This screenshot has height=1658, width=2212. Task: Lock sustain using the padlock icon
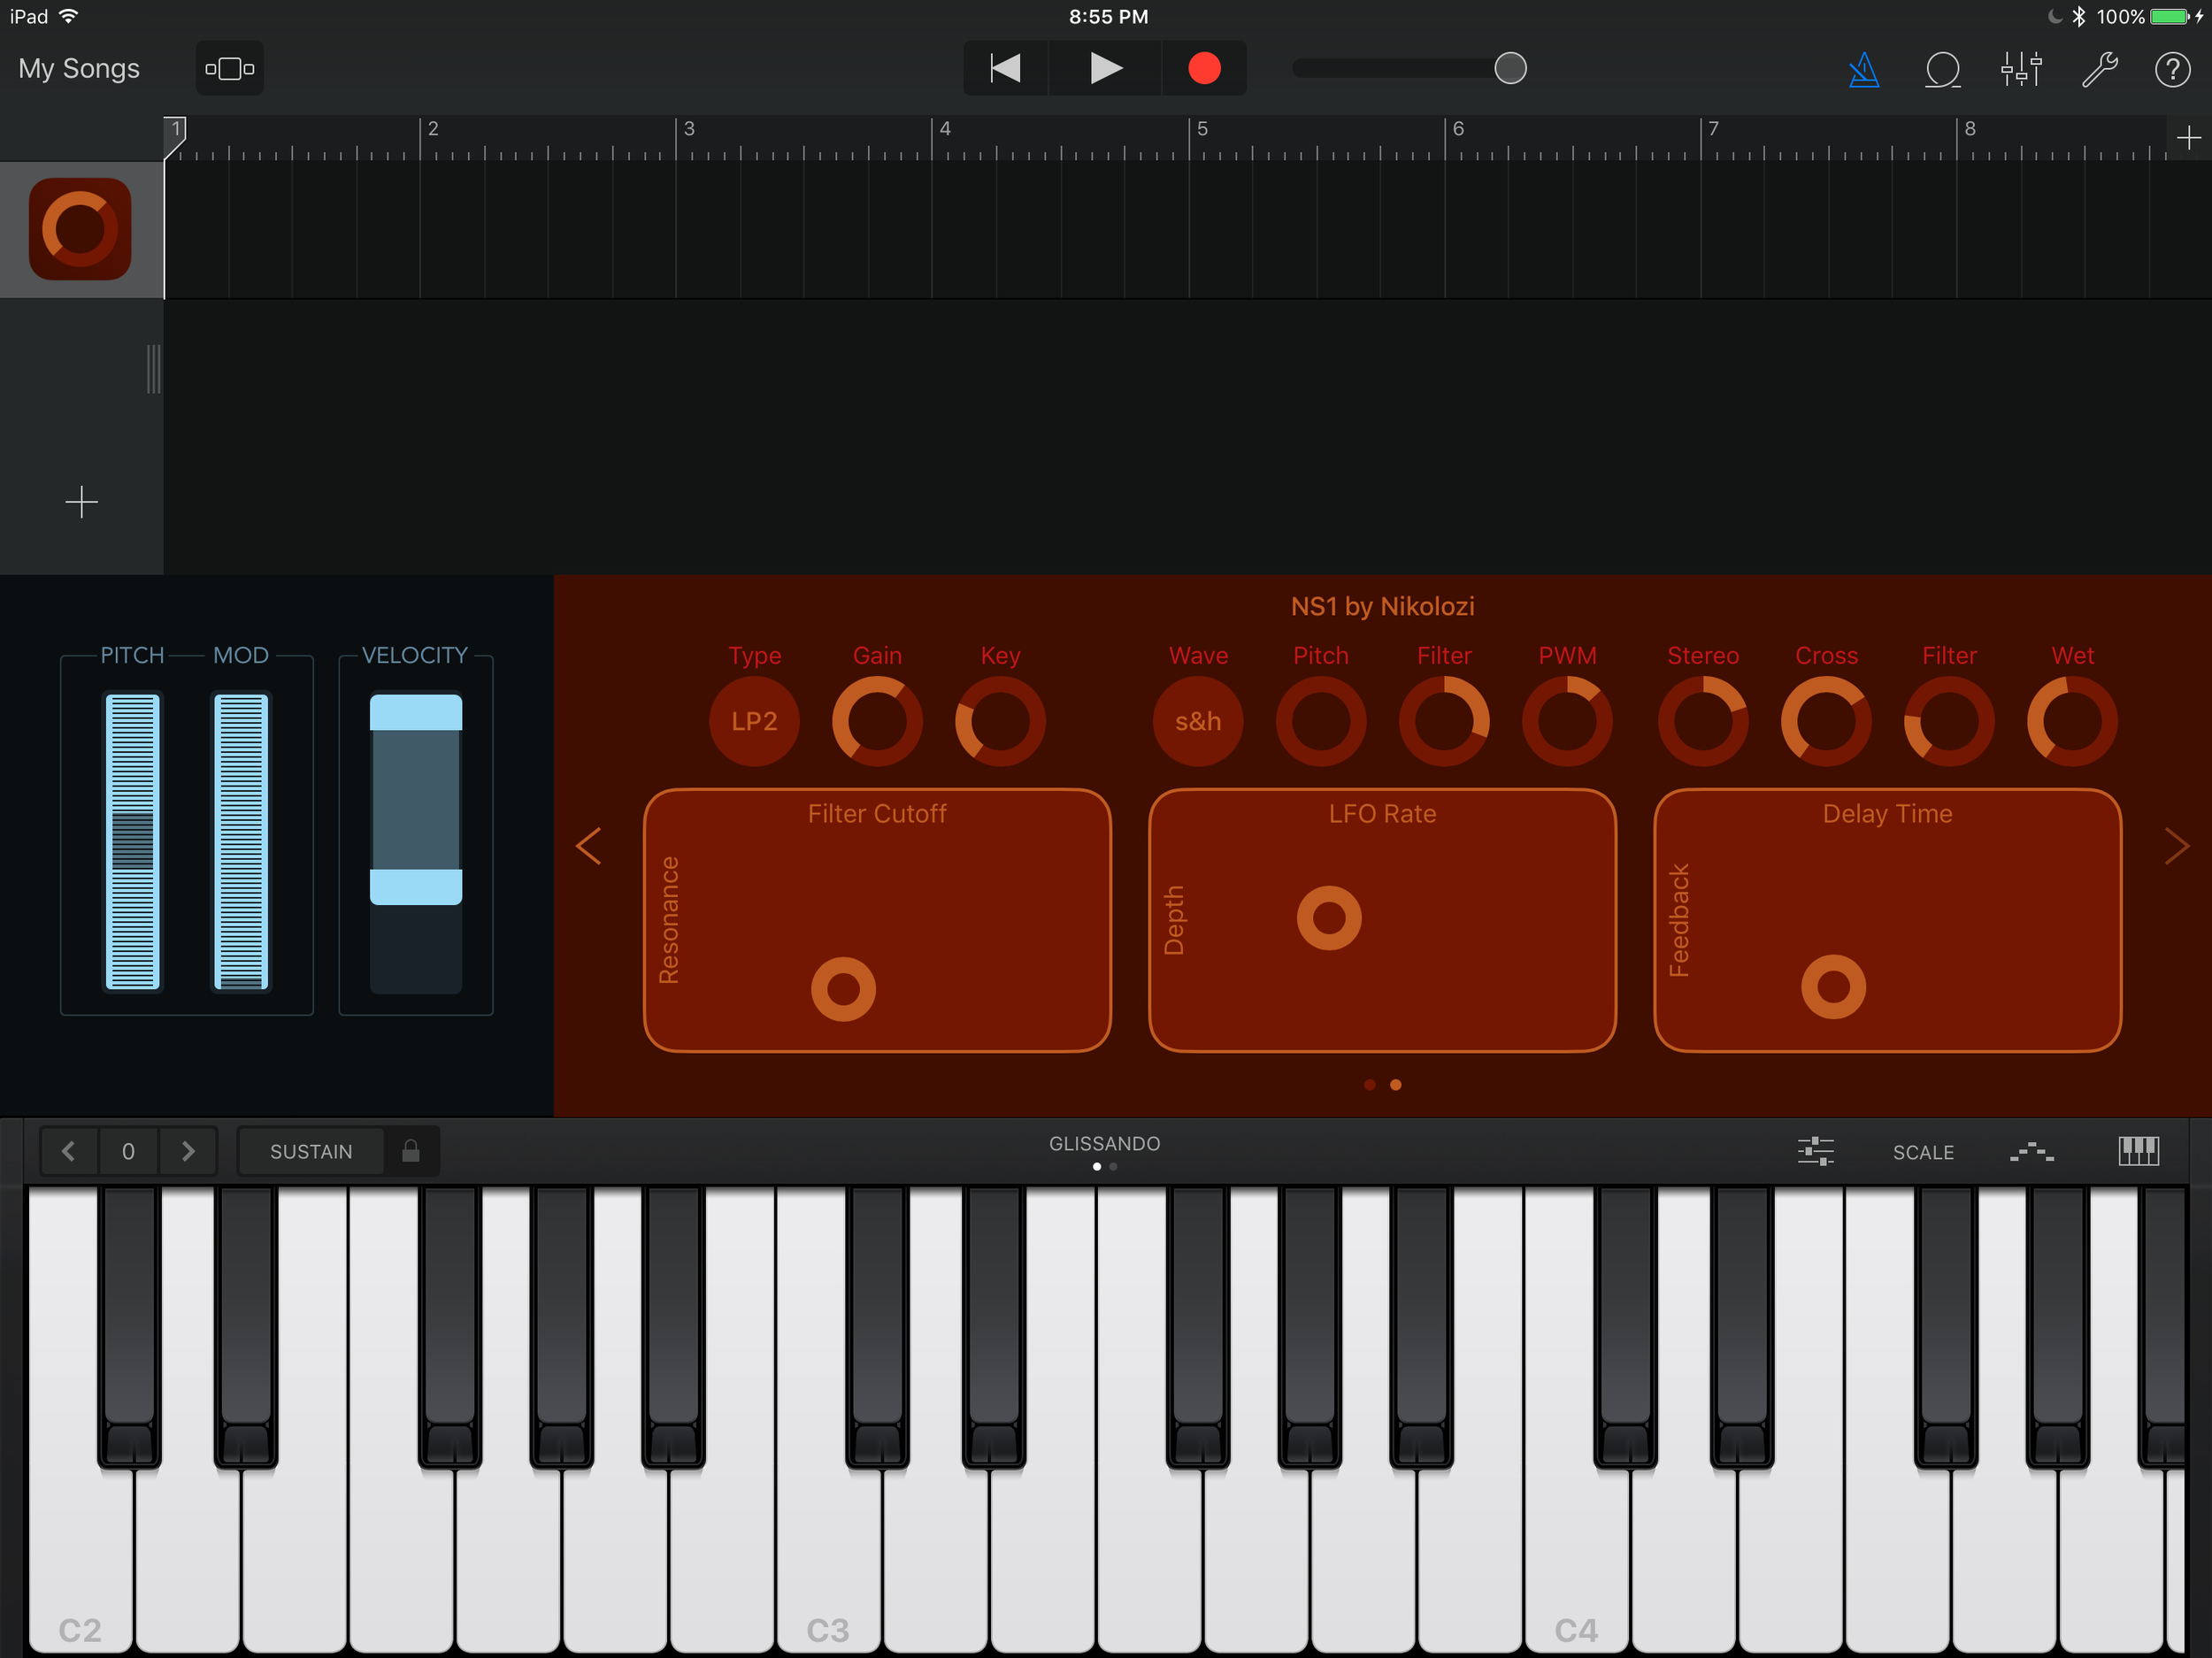pyautogui.click(x=411, y=1151)
